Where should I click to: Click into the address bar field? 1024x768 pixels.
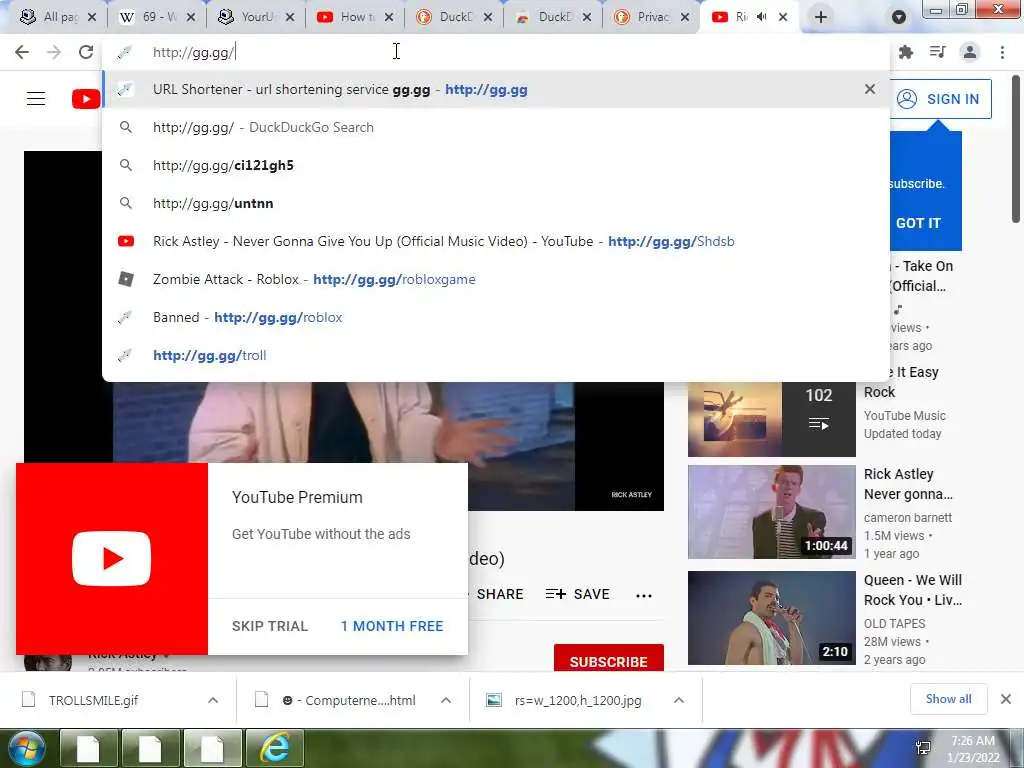pyautogui.click(x=496, y=52)
